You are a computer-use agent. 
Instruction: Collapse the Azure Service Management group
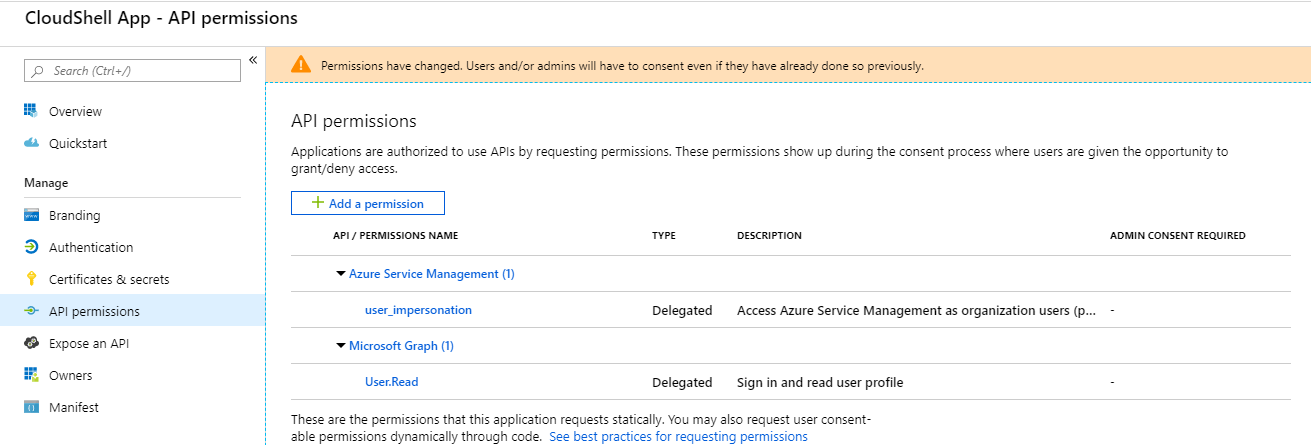[341, 274]
